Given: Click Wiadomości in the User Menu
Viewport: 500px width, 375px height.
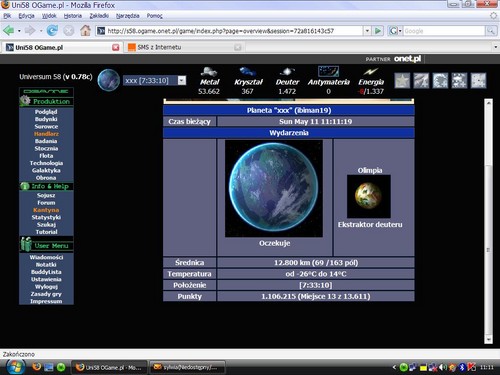Looking at the screenshot, I should pos(46,257).
